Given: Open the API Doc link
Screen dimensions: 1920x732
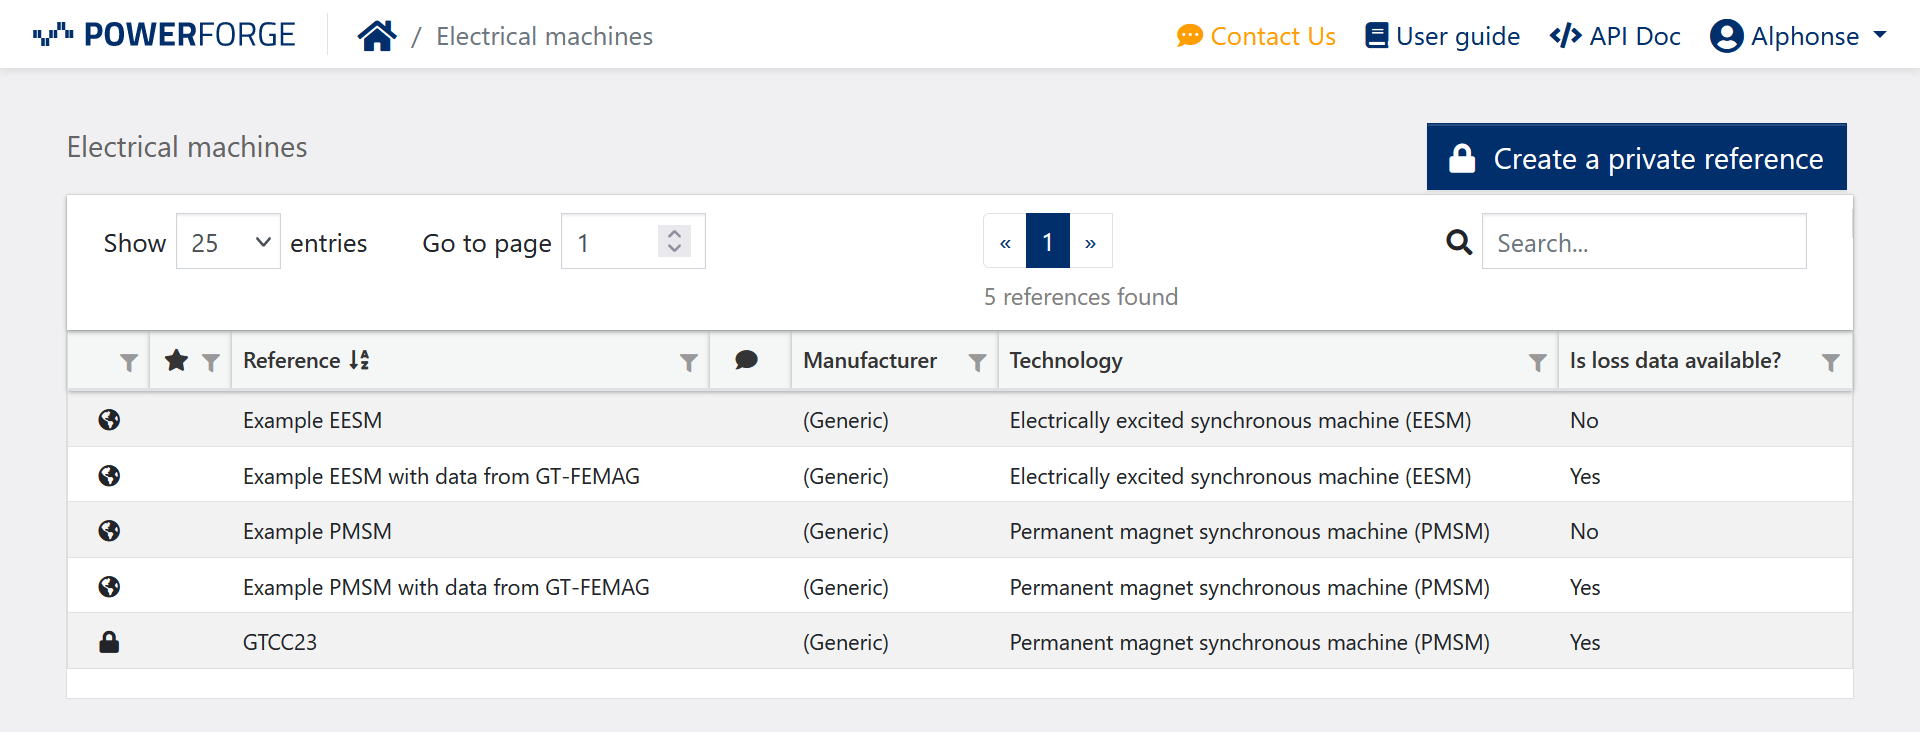Looking at the screenshot, I should 1615,36.
